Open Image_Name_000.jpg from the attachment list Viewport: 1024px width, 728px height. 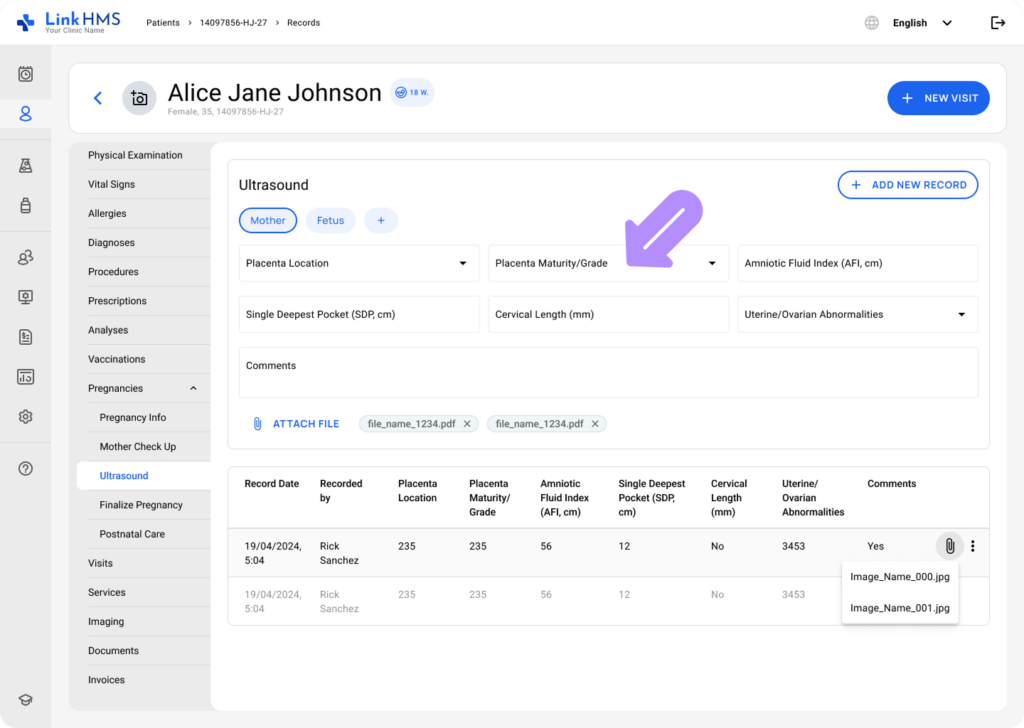coord(899,577)
